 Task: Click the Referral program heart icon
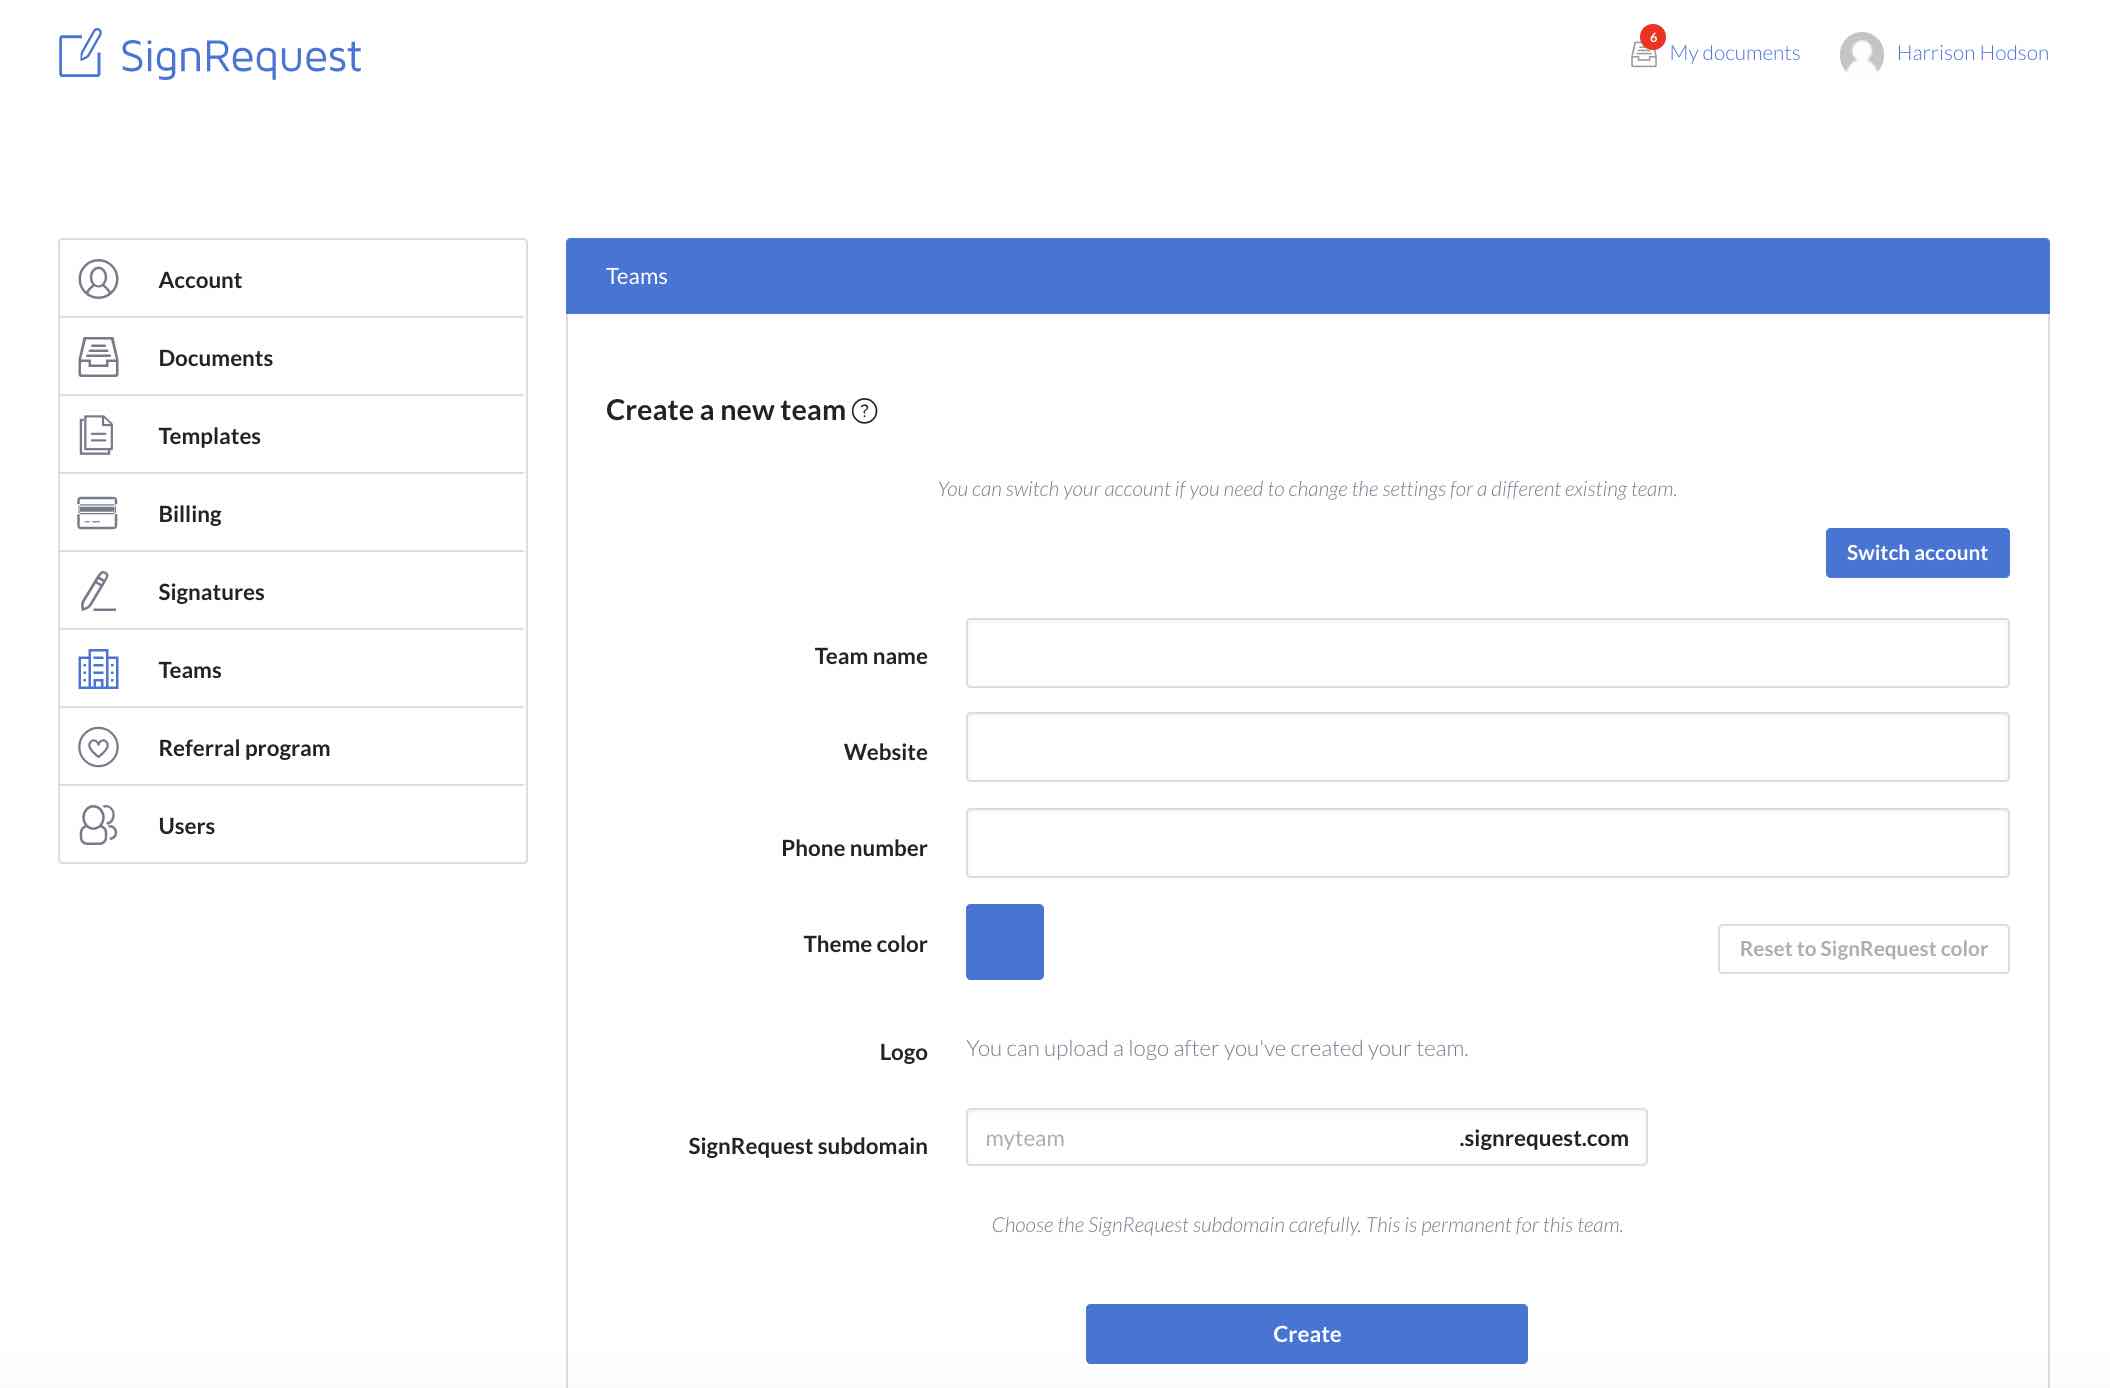pos(98,747)
